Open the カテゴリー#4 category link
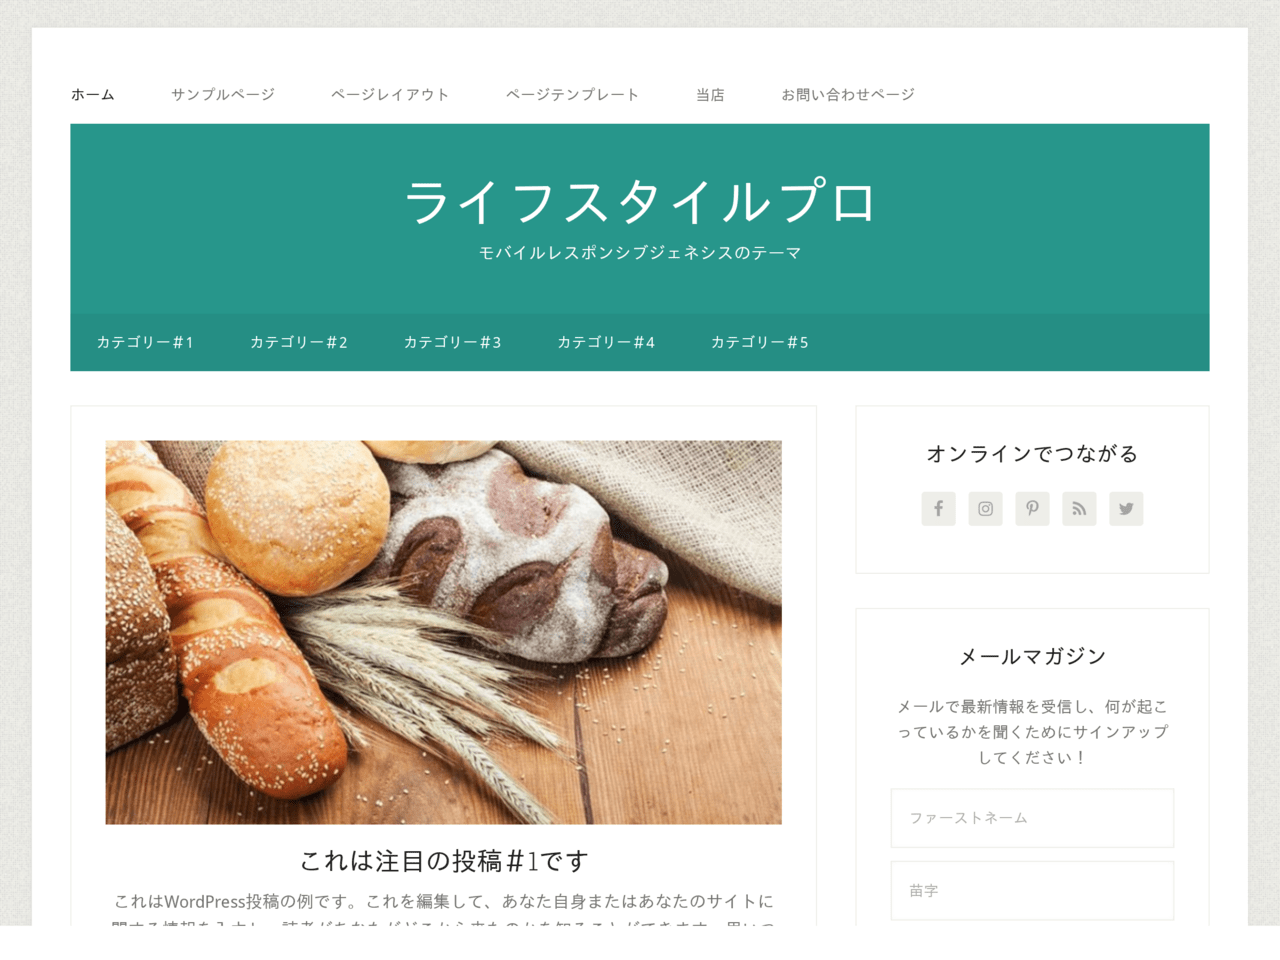This screenshot has height=960, width=1280. click(x=606, y=342)
